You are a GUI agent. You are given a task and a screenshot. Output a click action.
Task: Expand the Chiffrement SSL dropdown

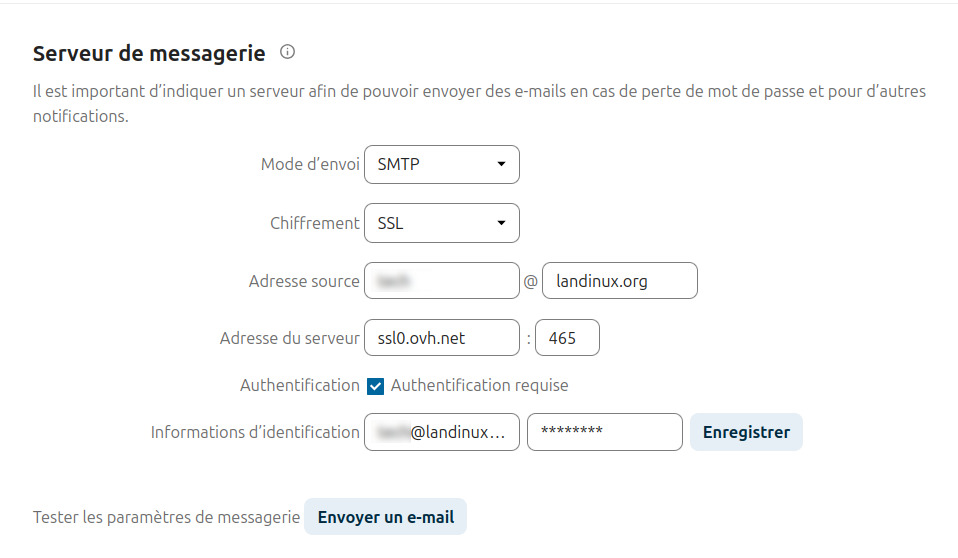point(442,223)
